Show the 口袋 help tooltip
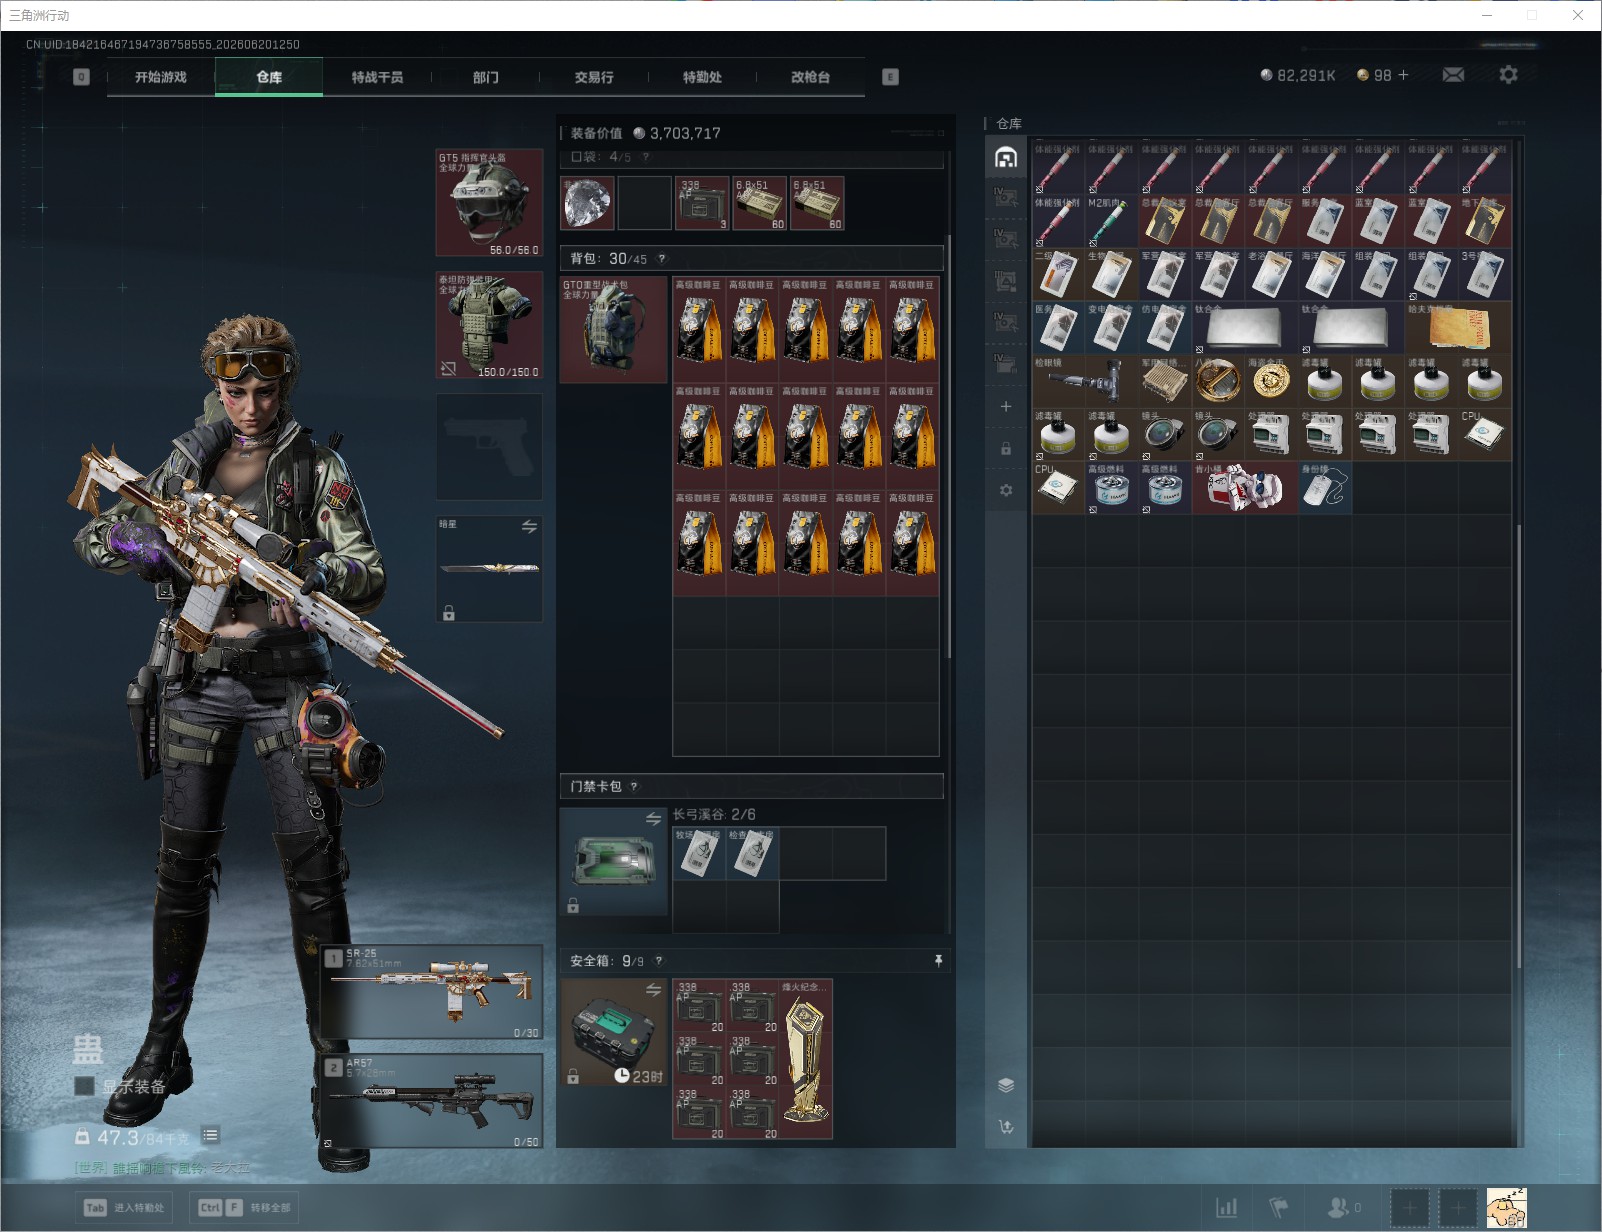 [x=646, y=157]
